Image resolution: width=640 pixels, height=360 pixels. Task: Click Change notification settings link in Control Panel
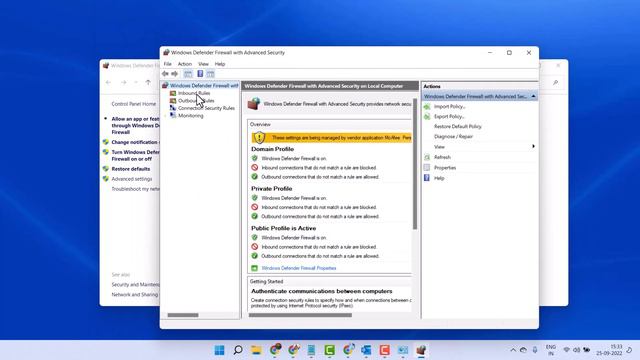pos(135,142)
